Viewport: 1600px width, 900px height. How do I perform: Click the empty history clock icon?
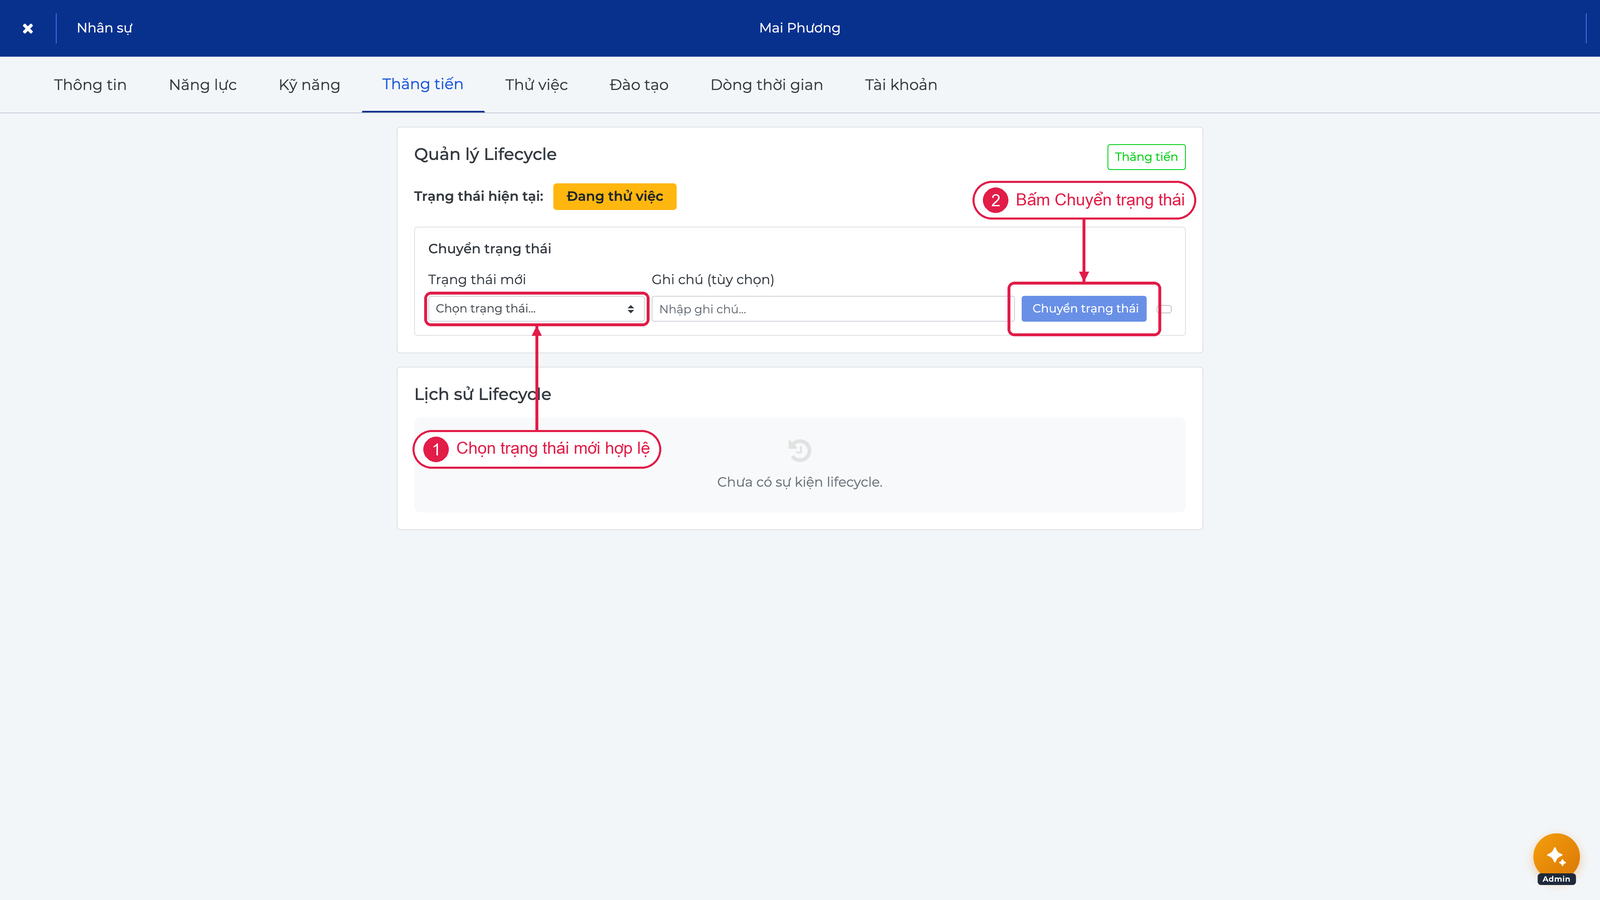coord(800,450)
